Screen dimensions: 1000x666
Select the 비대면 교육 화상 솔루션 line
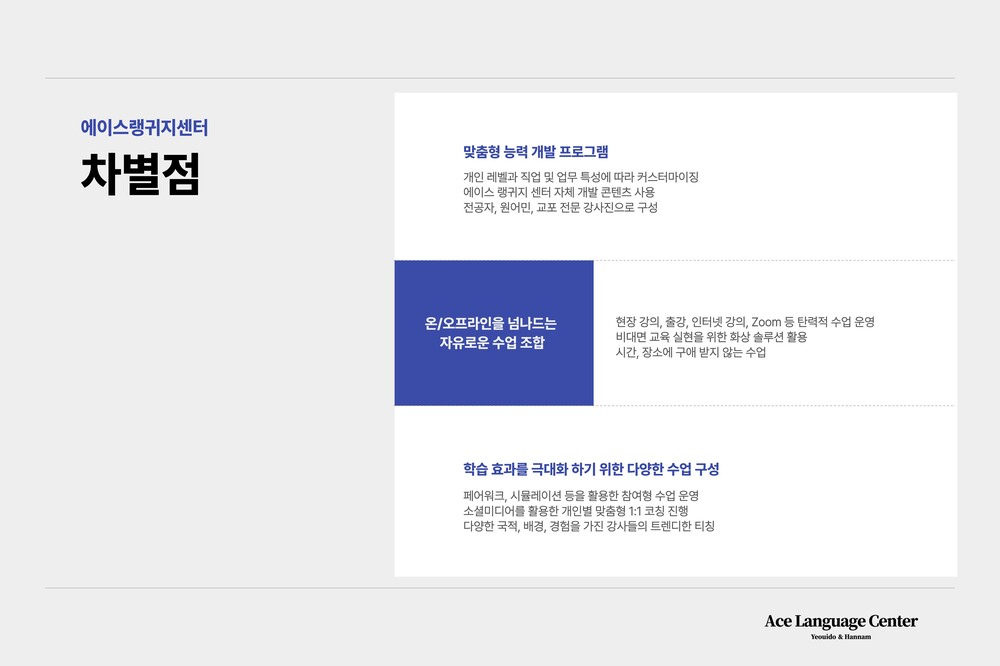point(711,337)
